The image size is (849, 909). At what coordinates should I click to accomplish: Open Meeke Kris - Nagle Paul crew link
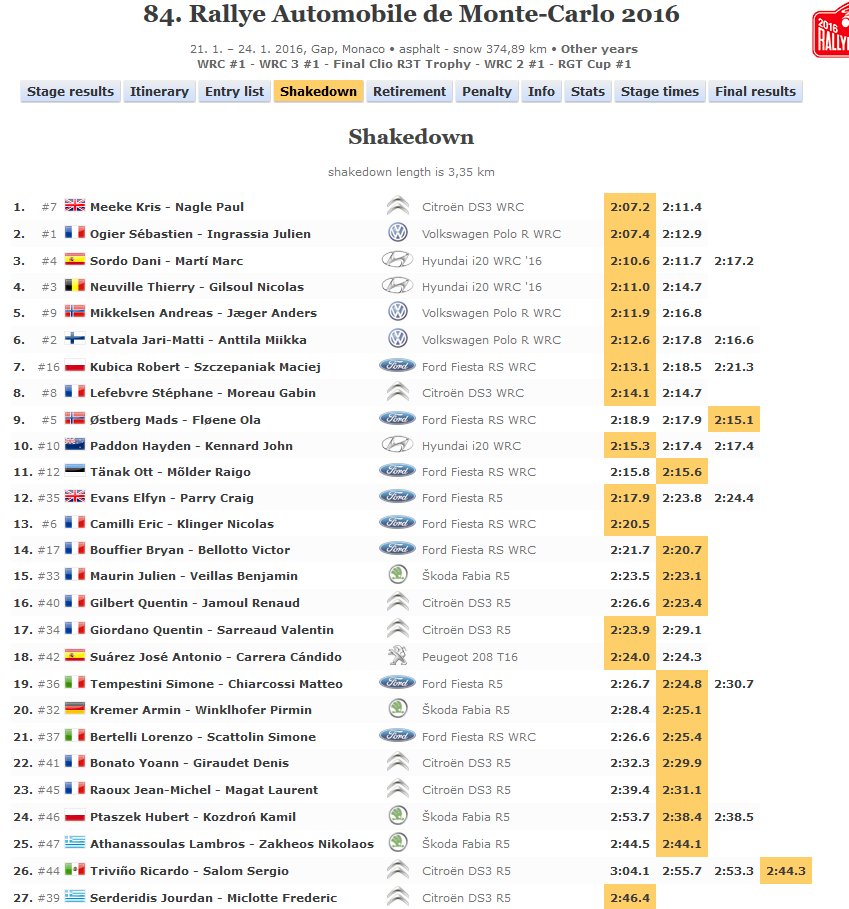167,207
